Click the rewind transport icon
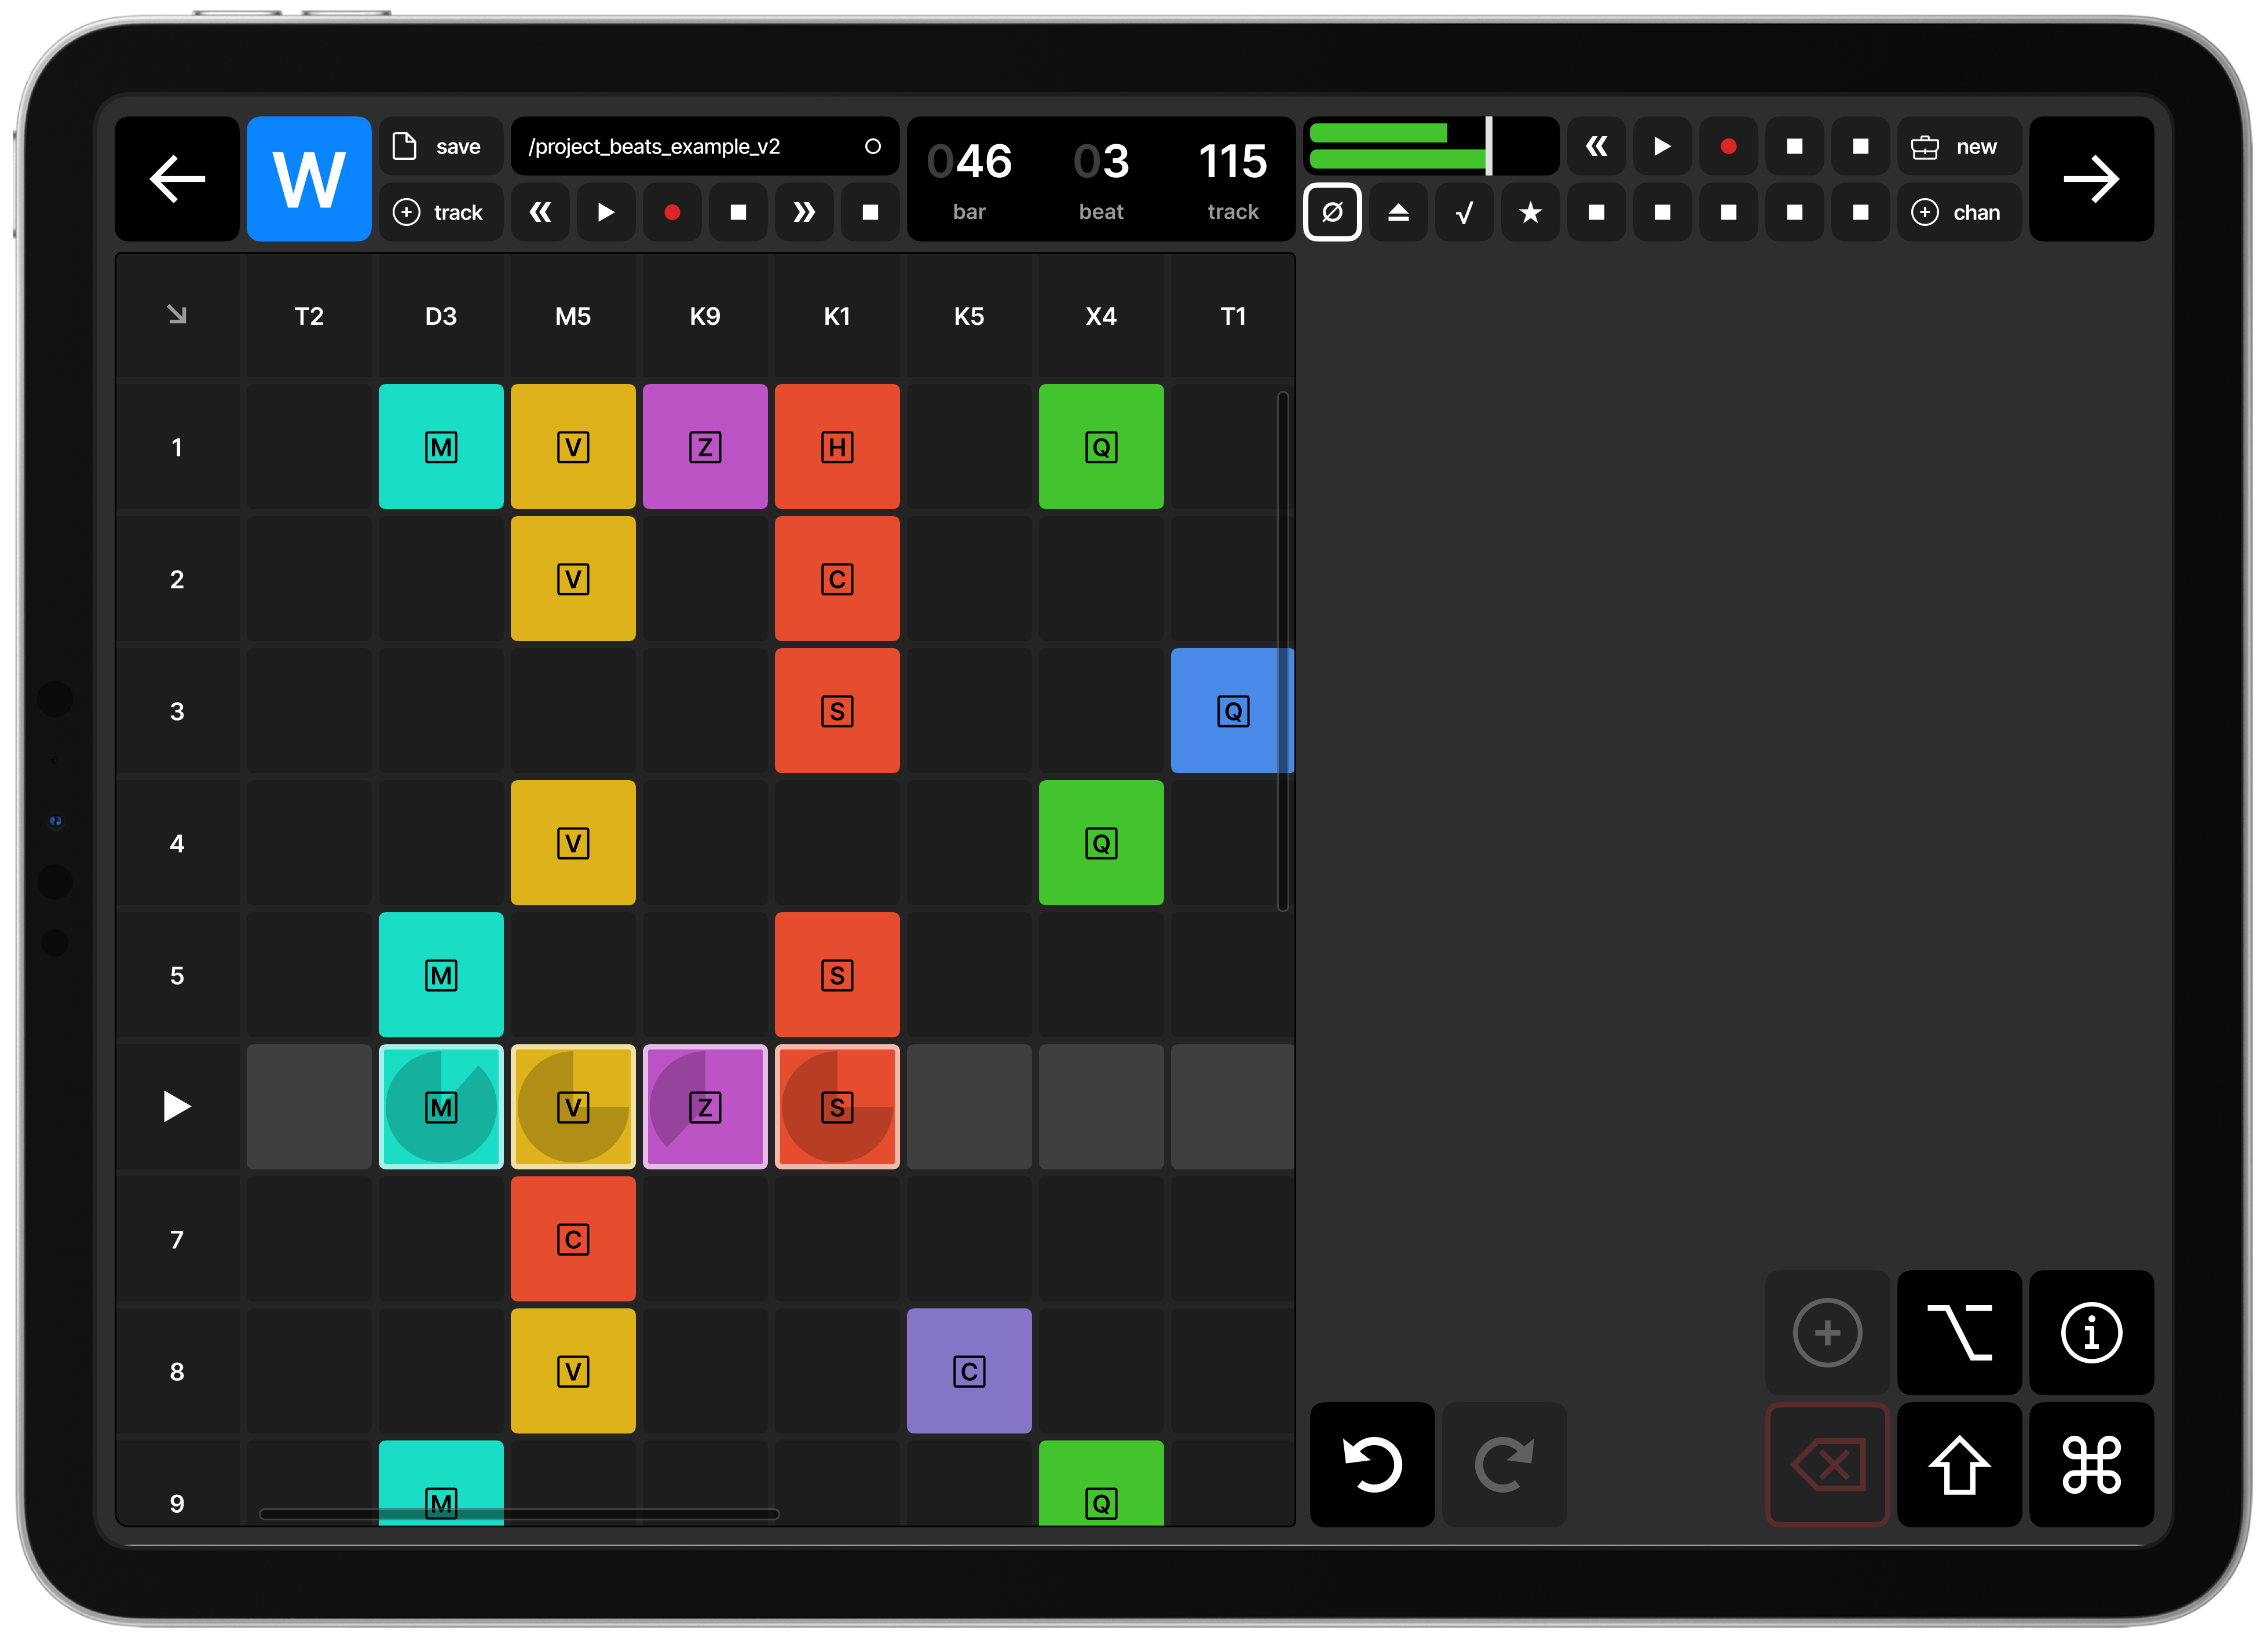 click(540, 212)
